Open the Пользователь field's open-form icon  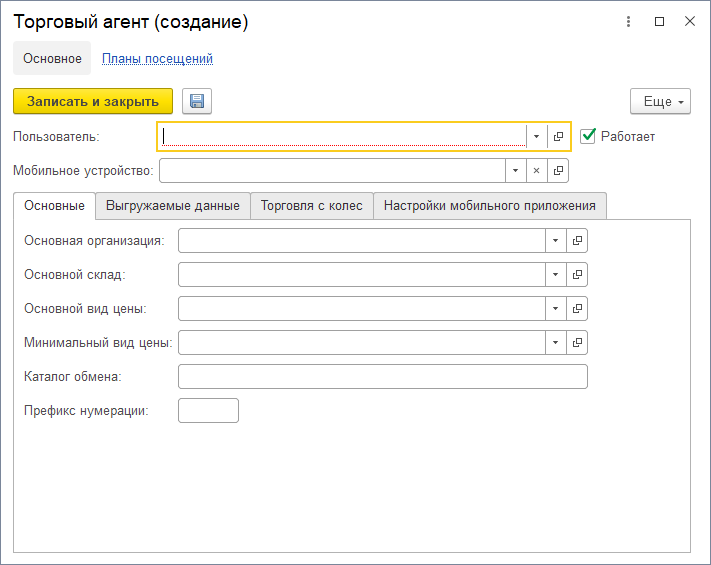(x=559, y=136)
